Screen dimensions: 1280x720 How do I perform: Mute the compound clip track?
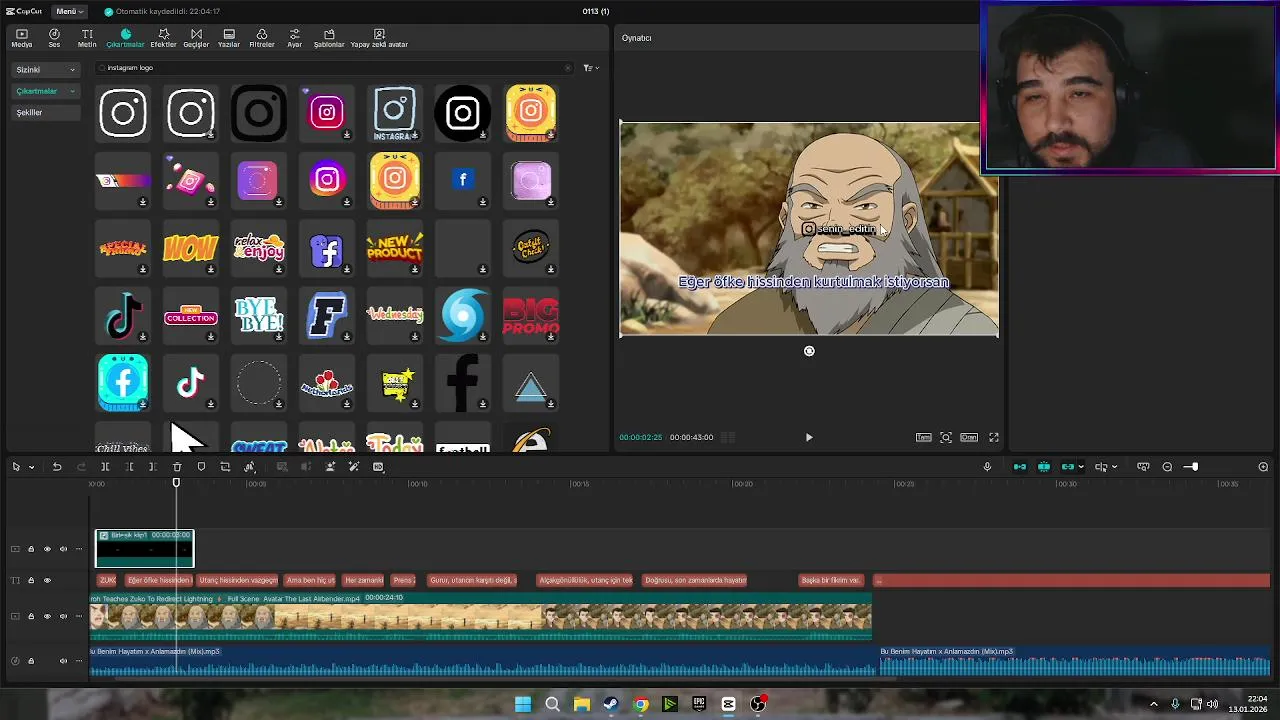[63, 549]
